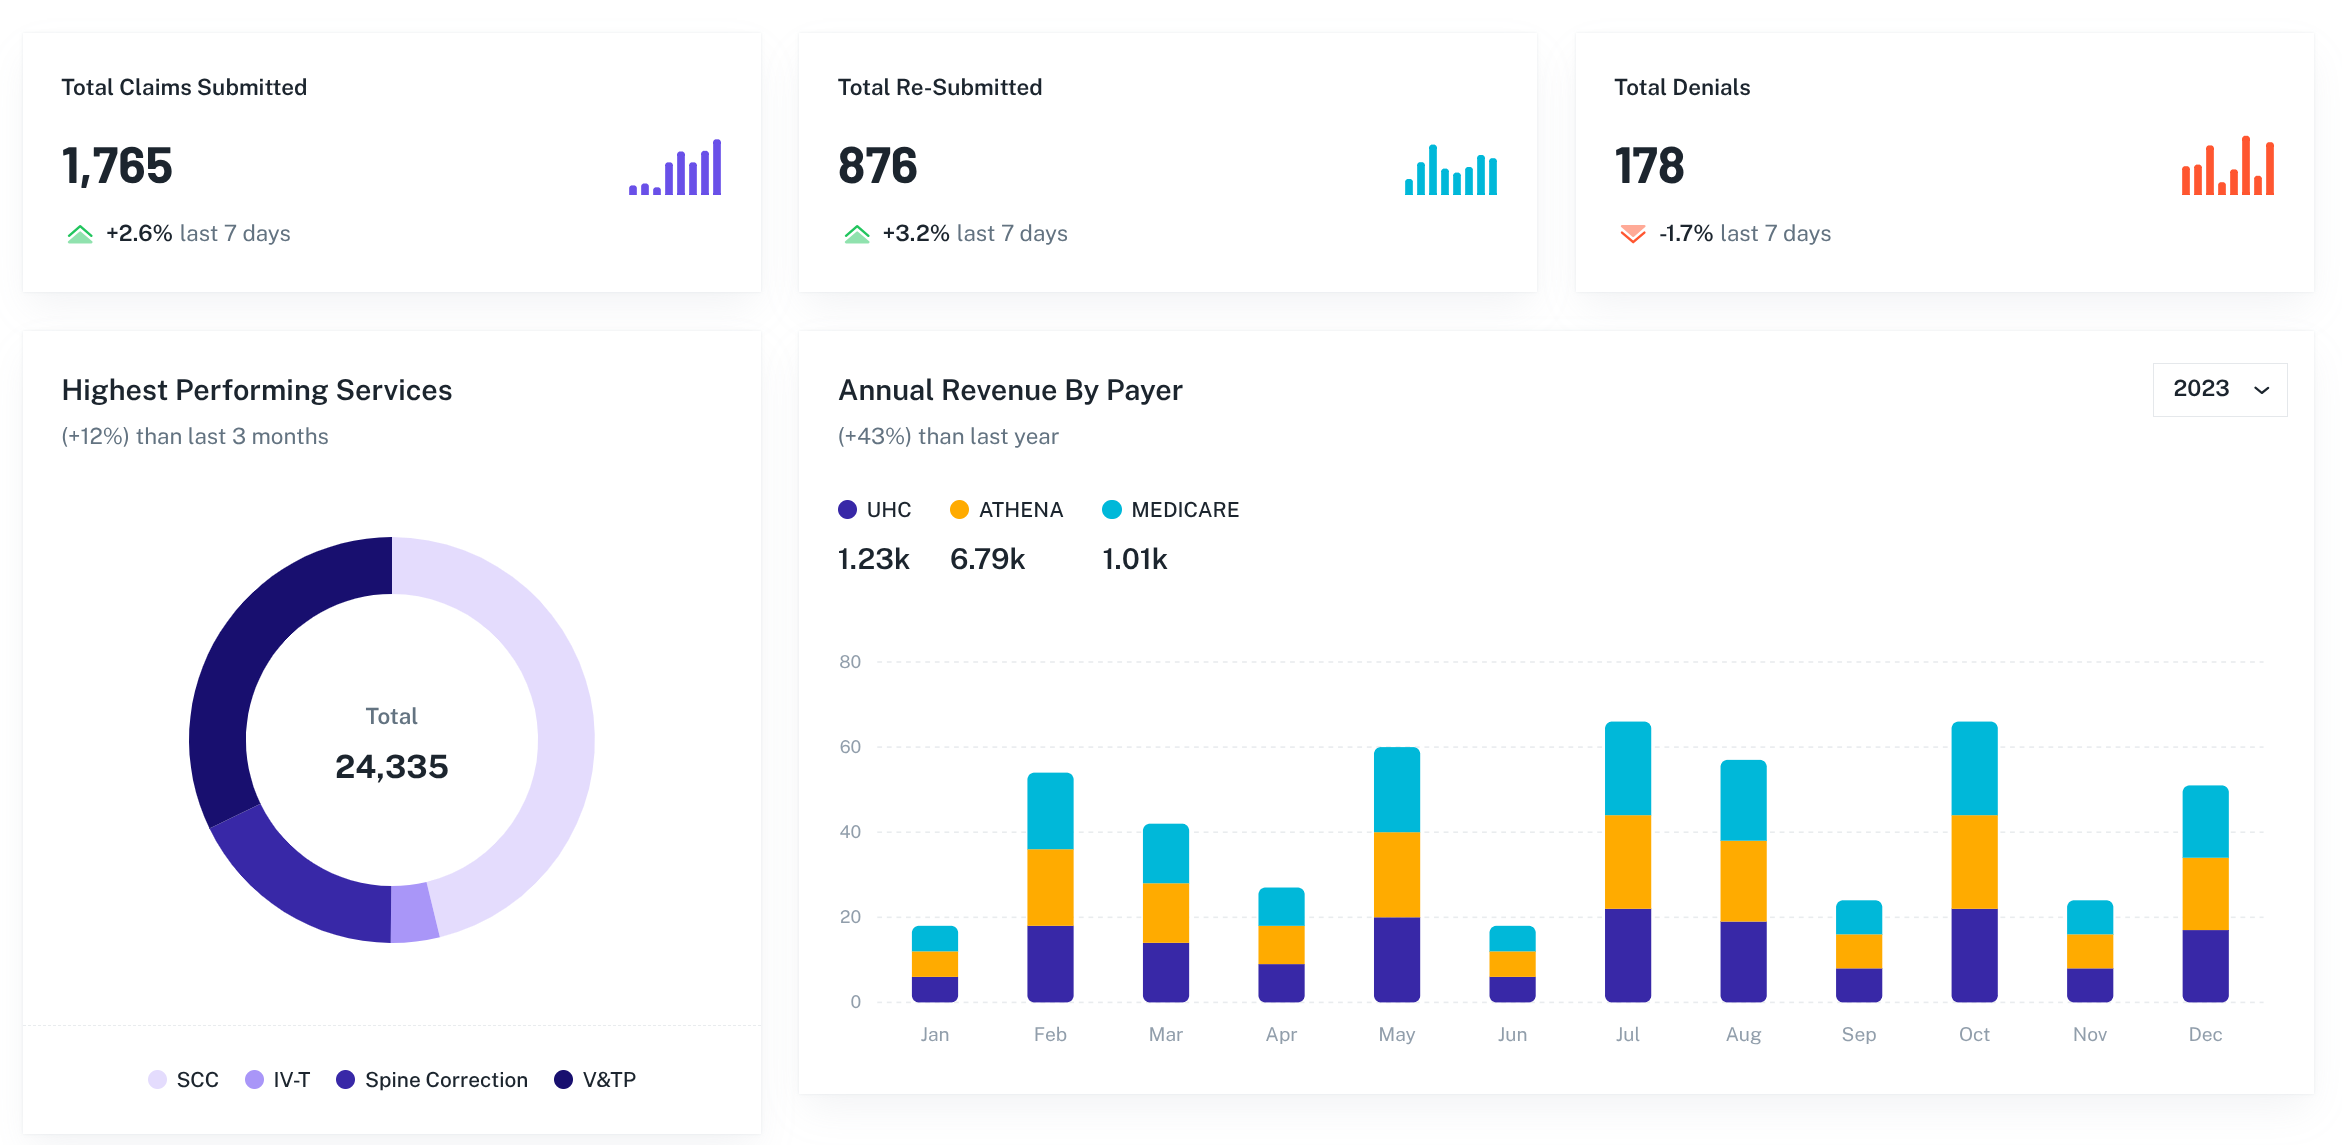The width and height of the screenshot is (2342, 1145).
Task: Click the Total Denials card title
Action: [1682, 88]
